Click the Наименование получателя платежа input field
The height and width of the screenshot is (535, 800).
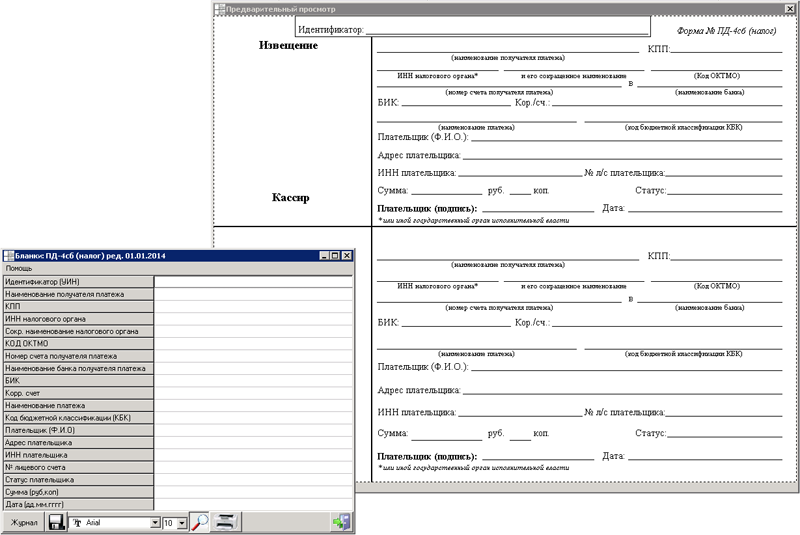coord(253,294)
